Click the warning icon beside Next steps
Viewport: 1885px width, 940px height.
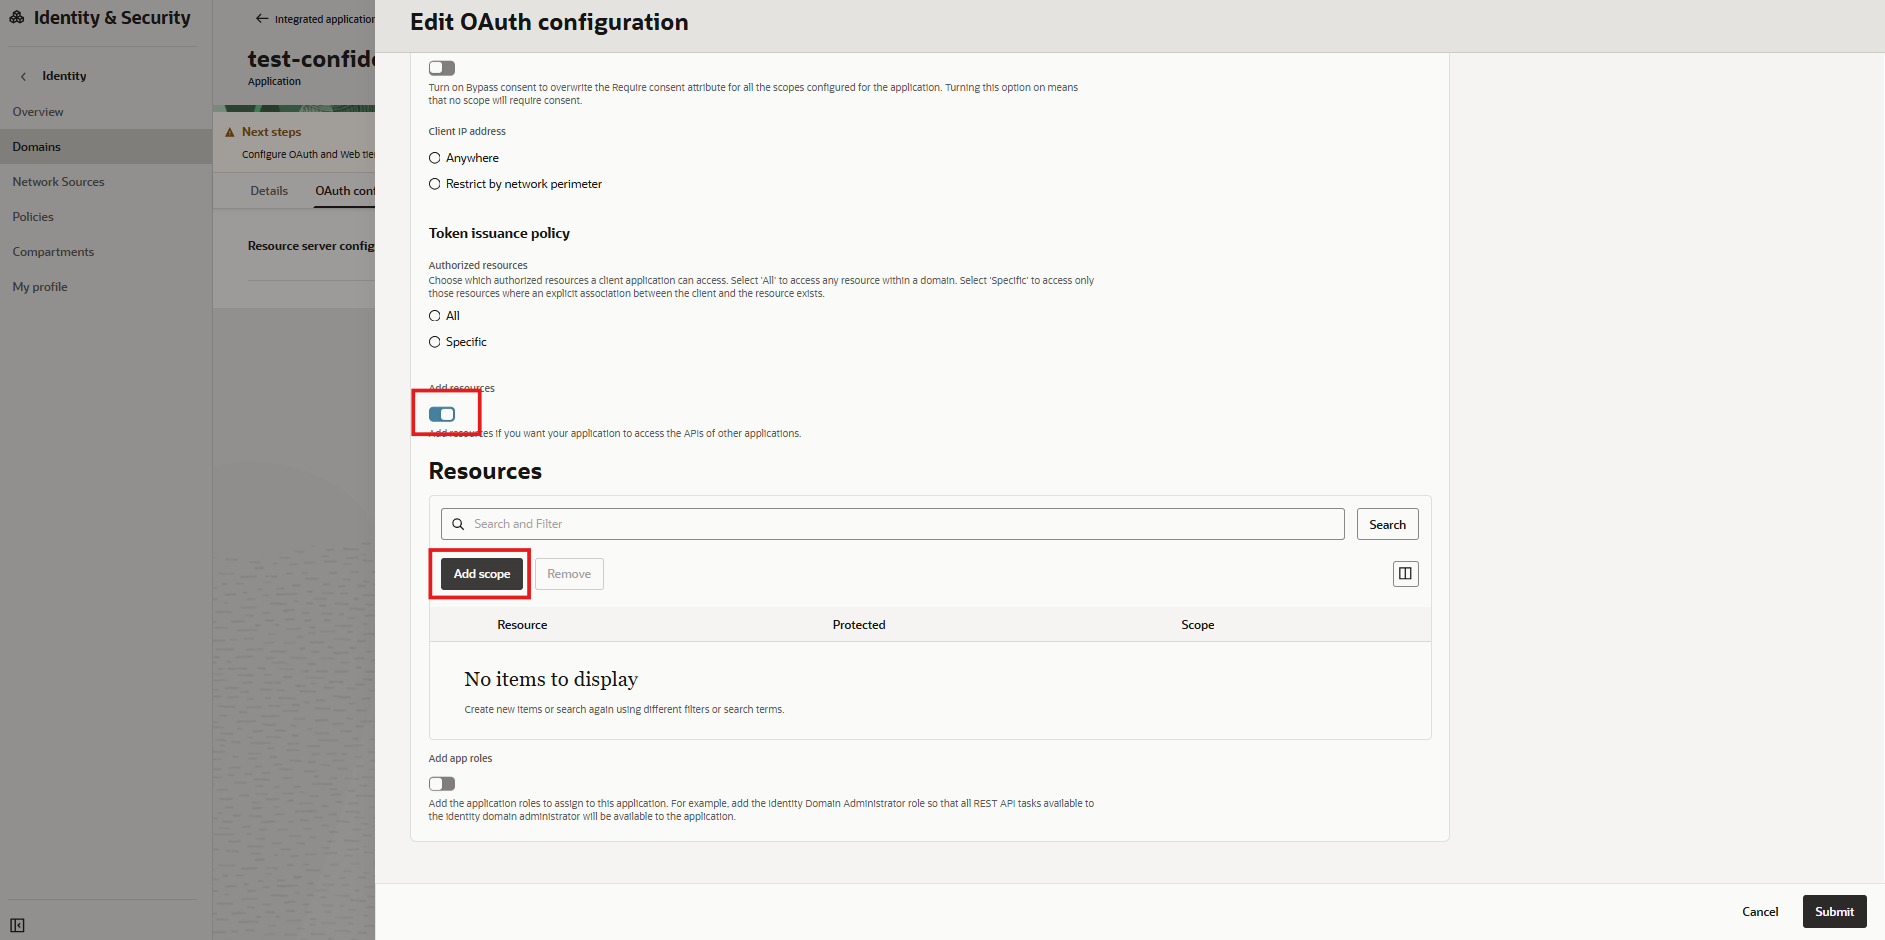230,132
